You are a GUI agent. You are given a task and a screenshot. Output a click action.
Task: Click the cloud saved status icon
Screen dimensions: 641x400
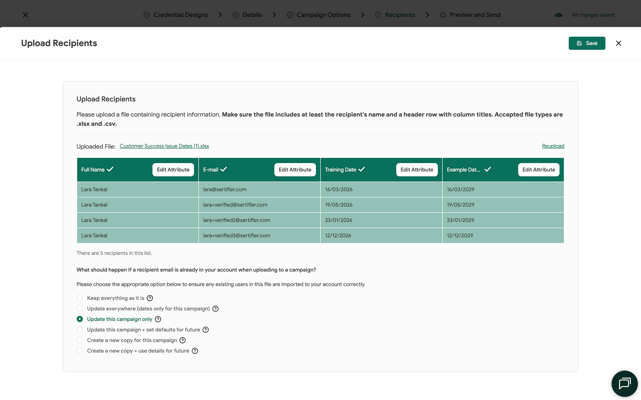coord(558,15)
